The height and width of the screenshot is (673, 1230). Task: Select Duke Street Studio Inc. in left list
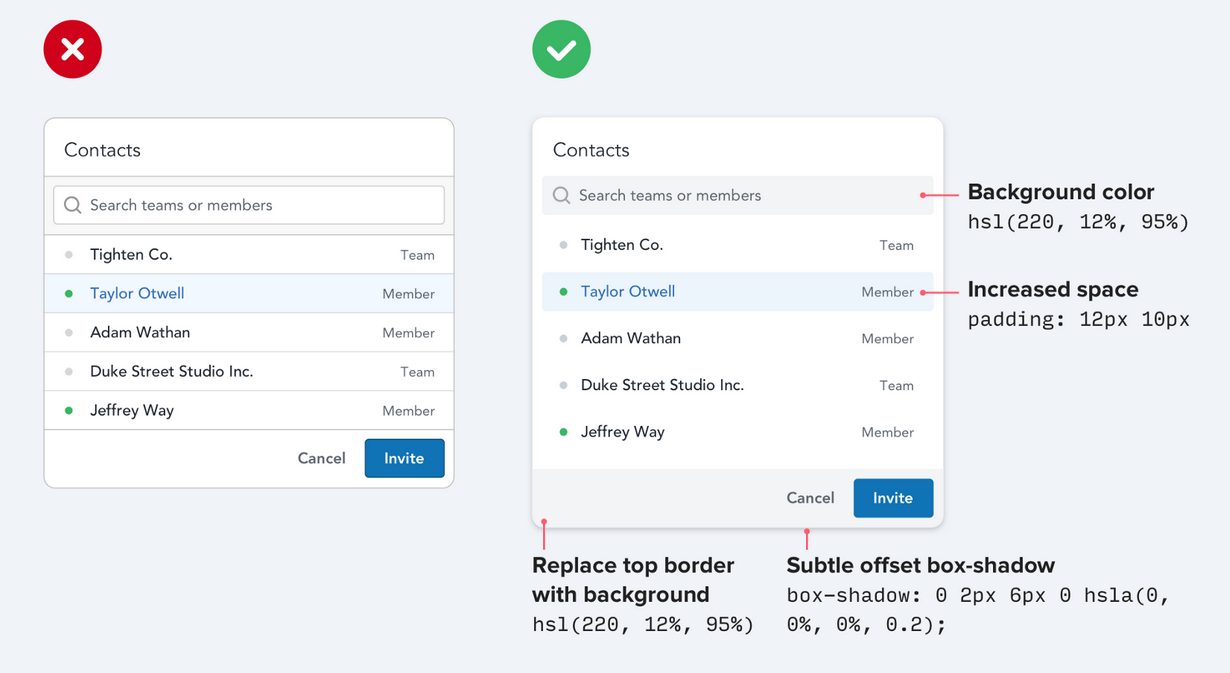point(171,371)
